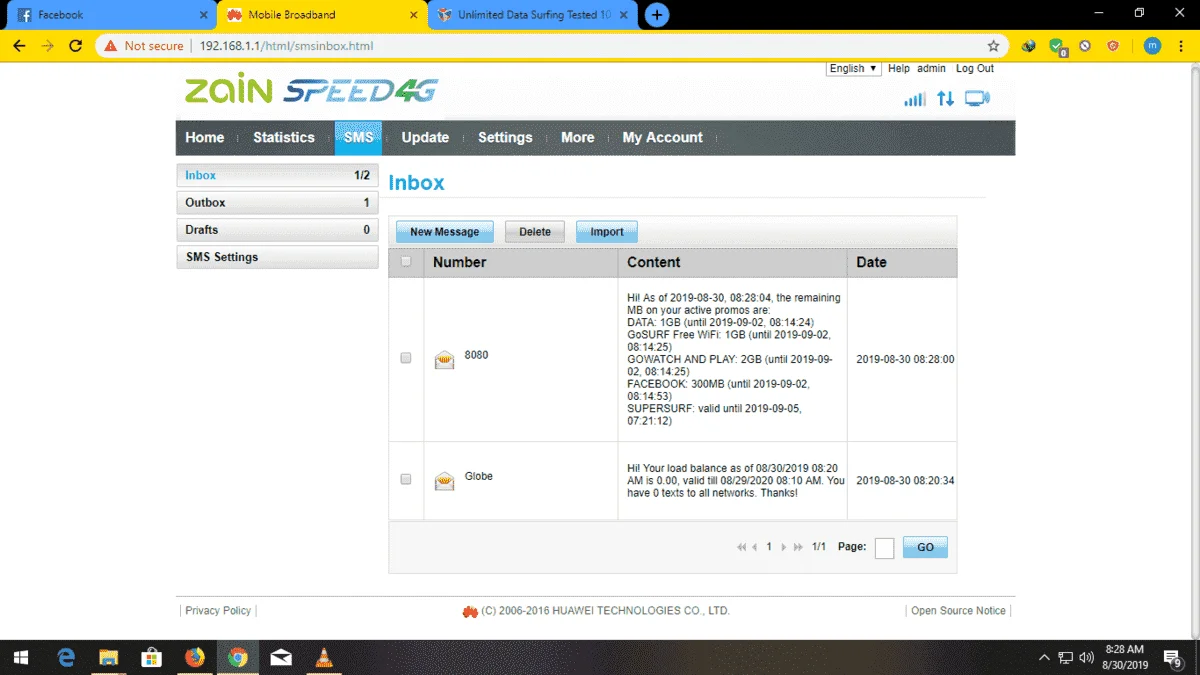
Task: Click the Chrome profile avatar icon
Action: [x=1152, y=46]
